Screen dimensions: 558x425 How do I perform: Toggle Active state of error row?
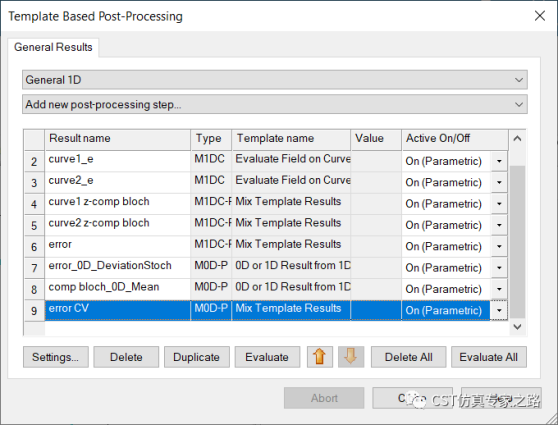click(x=446, y=246)
